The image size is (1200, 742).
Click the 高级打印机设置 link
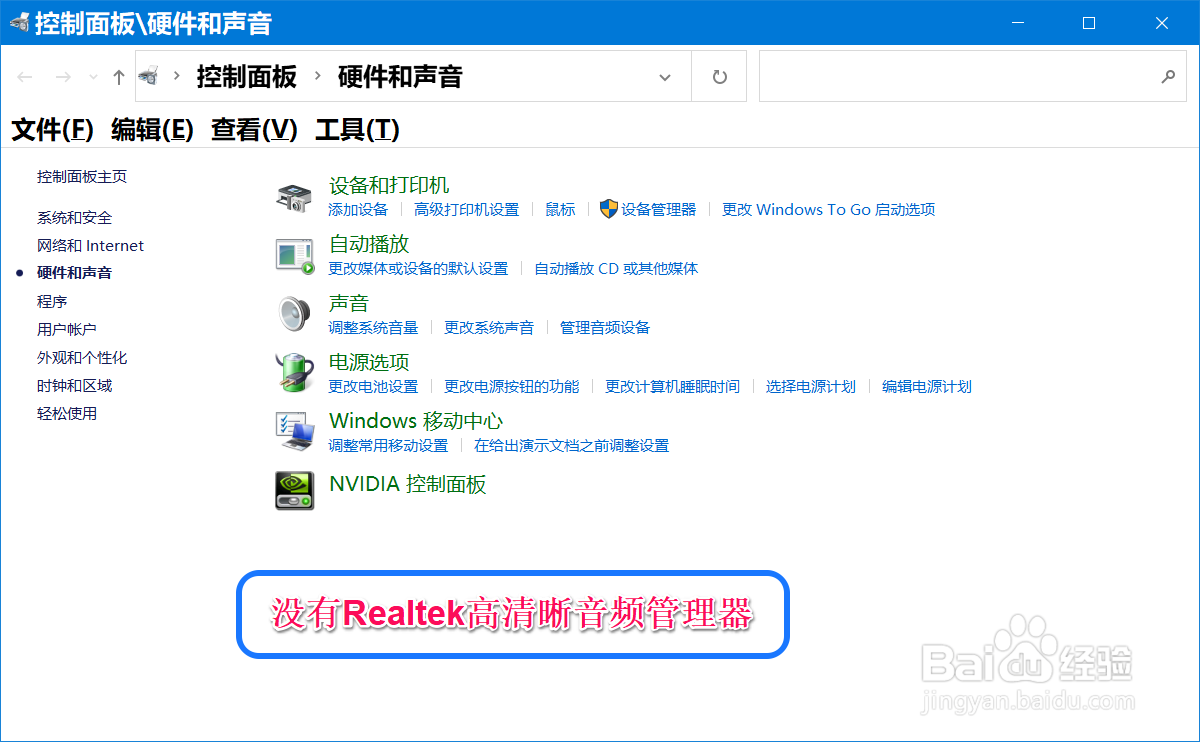coord(467,210)
